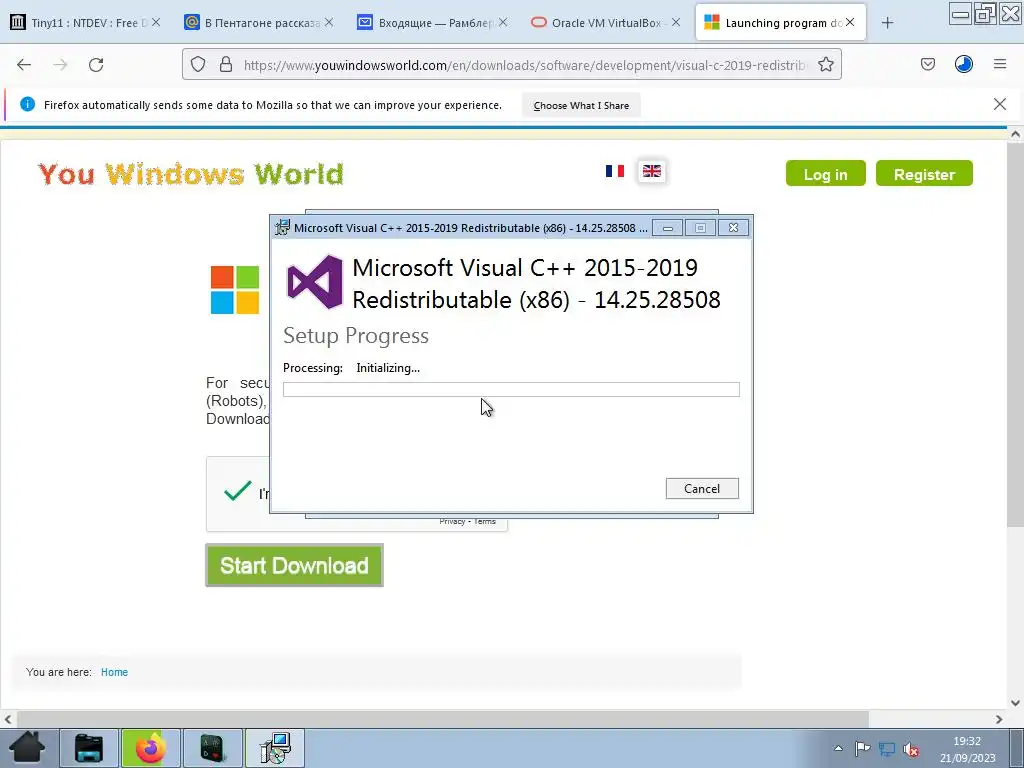
Task: Click the vertical page scrollbar
Action: (x=1015, y=334)
